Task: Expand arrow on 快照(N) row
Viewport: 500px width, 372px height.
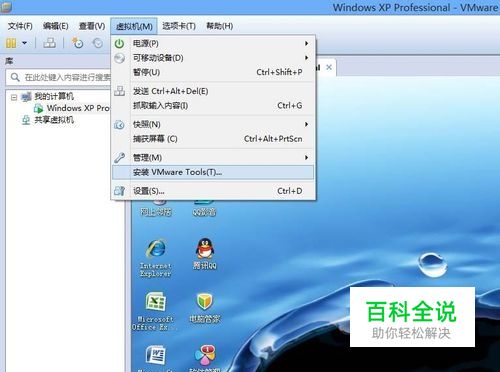Action: tap(306, 124)
